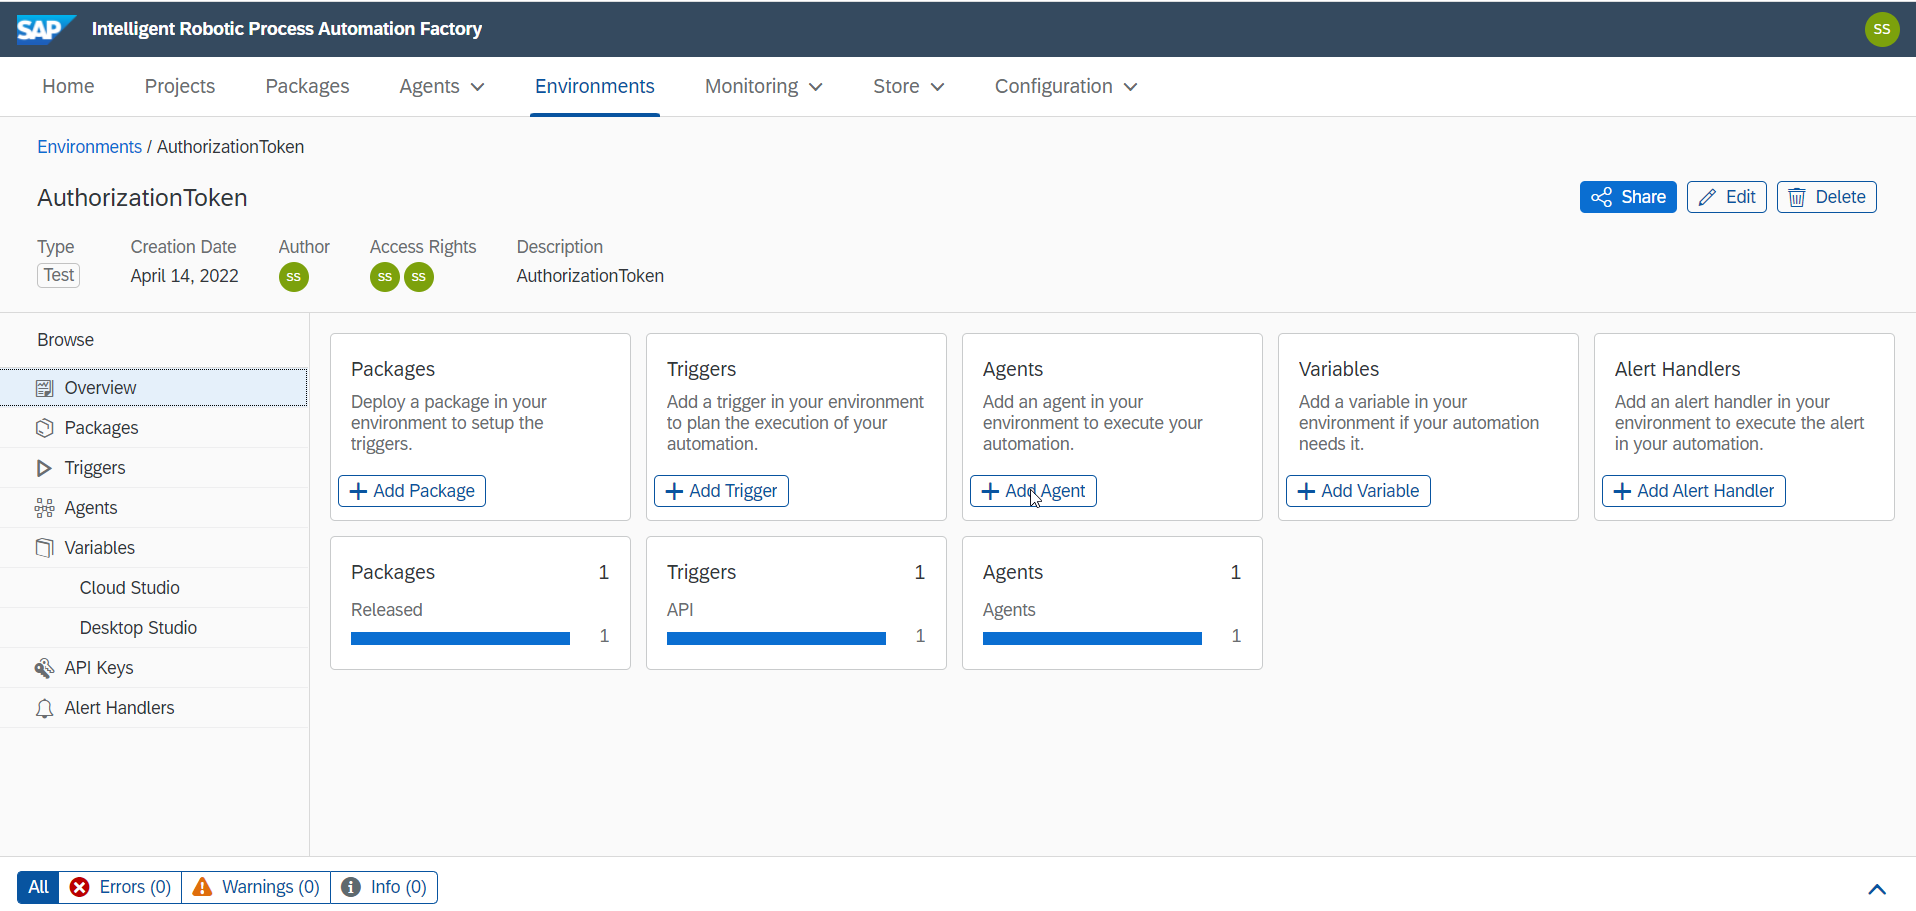
Task: Click the Delete button
Action: (x=1826, y=197)
